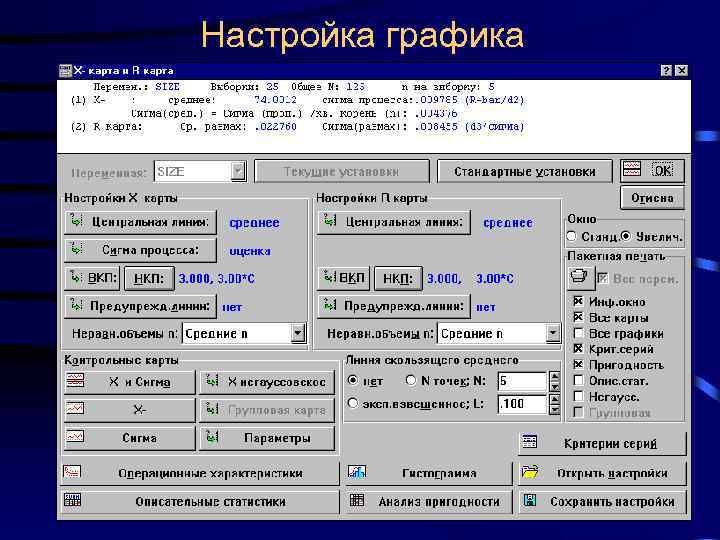Open Анализ пригодности button
The image size is (720, 540).
pos(428,502)
